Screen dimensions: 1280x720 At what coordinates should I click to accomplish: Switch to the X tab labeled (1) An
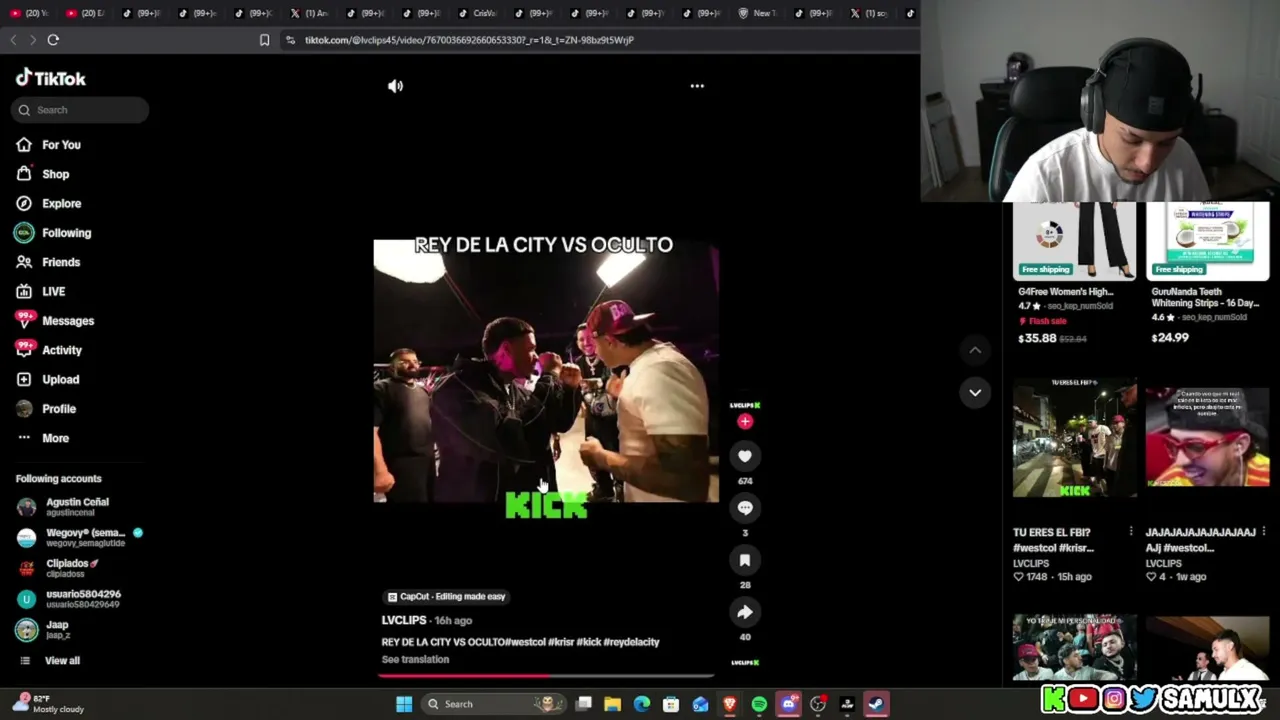[309, 13]
